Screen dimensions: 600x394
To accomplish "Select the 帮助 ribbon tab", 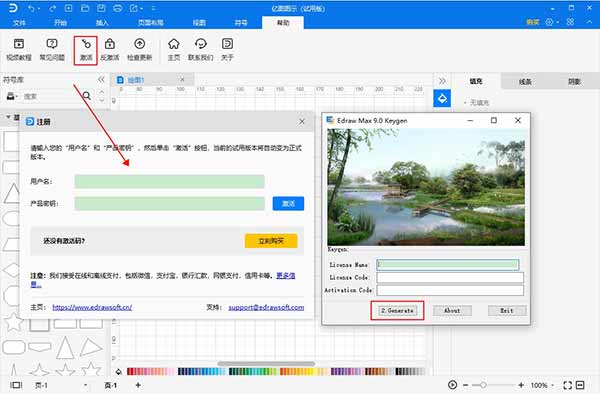I will pyautogui.click(x=283, y=23).
